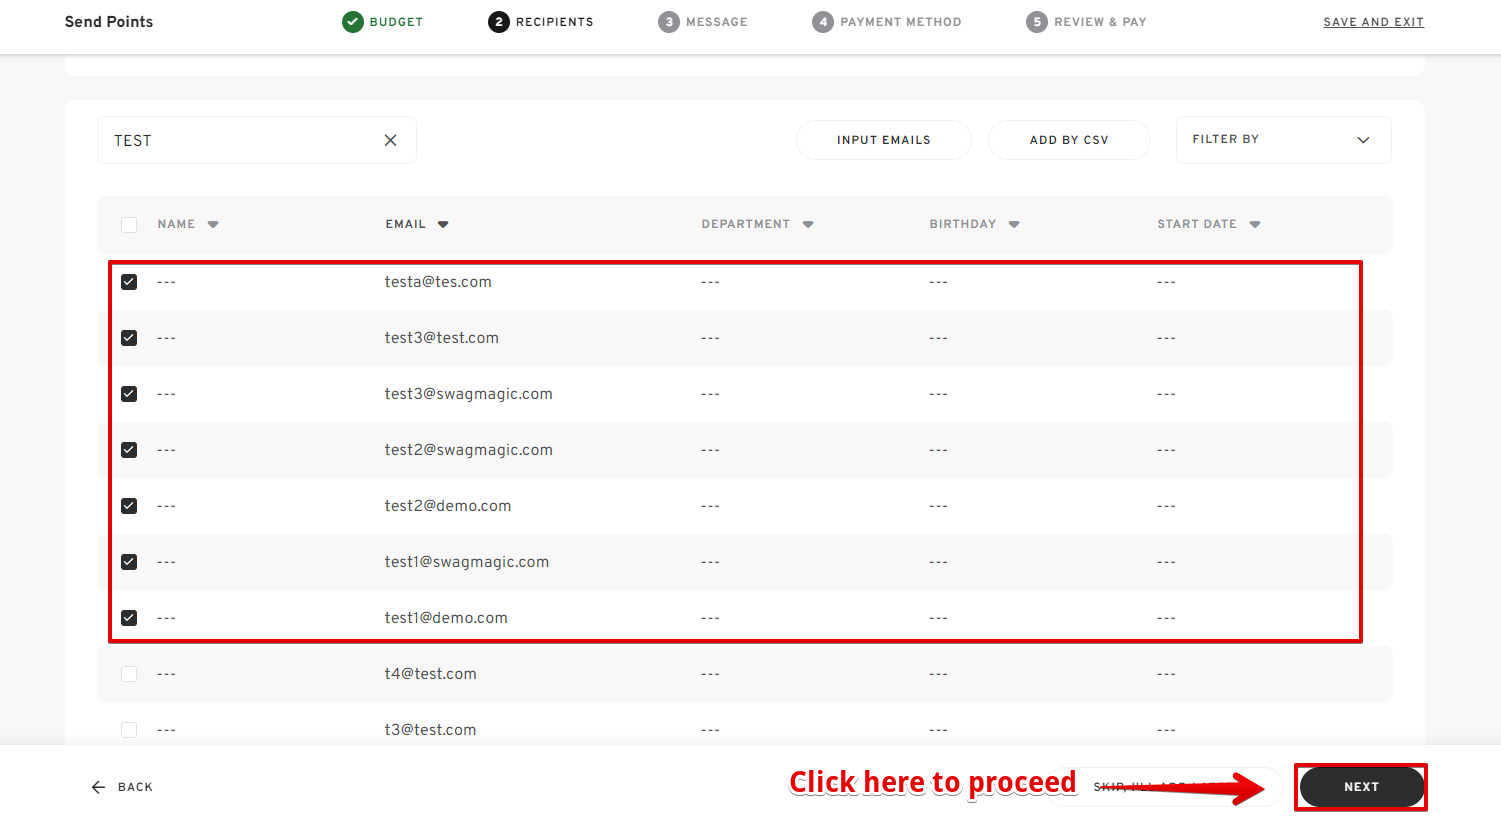Uncheck the test3@swagmagic.com row checkbox
The image size is (1501, 828).
coord(129,394)
